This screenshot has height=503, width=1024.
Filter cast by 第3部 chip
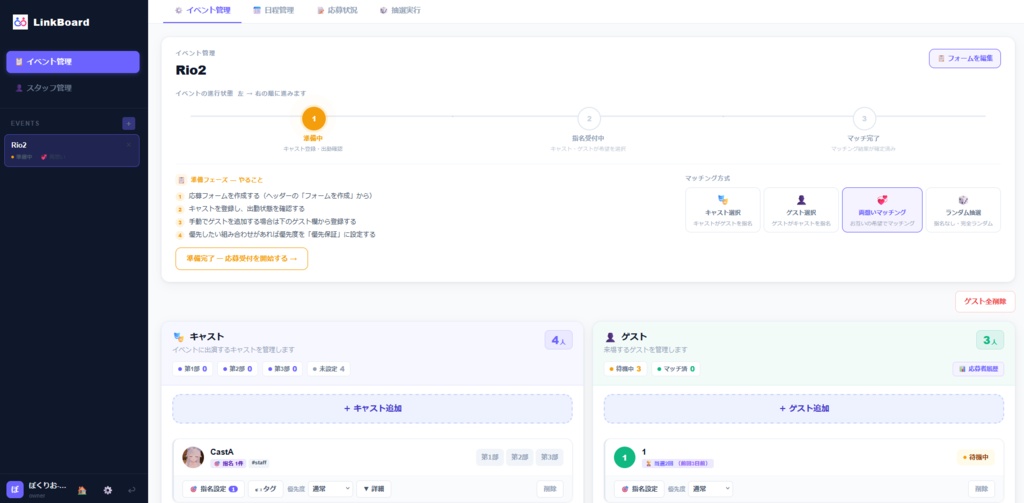(x=283, y=369)
